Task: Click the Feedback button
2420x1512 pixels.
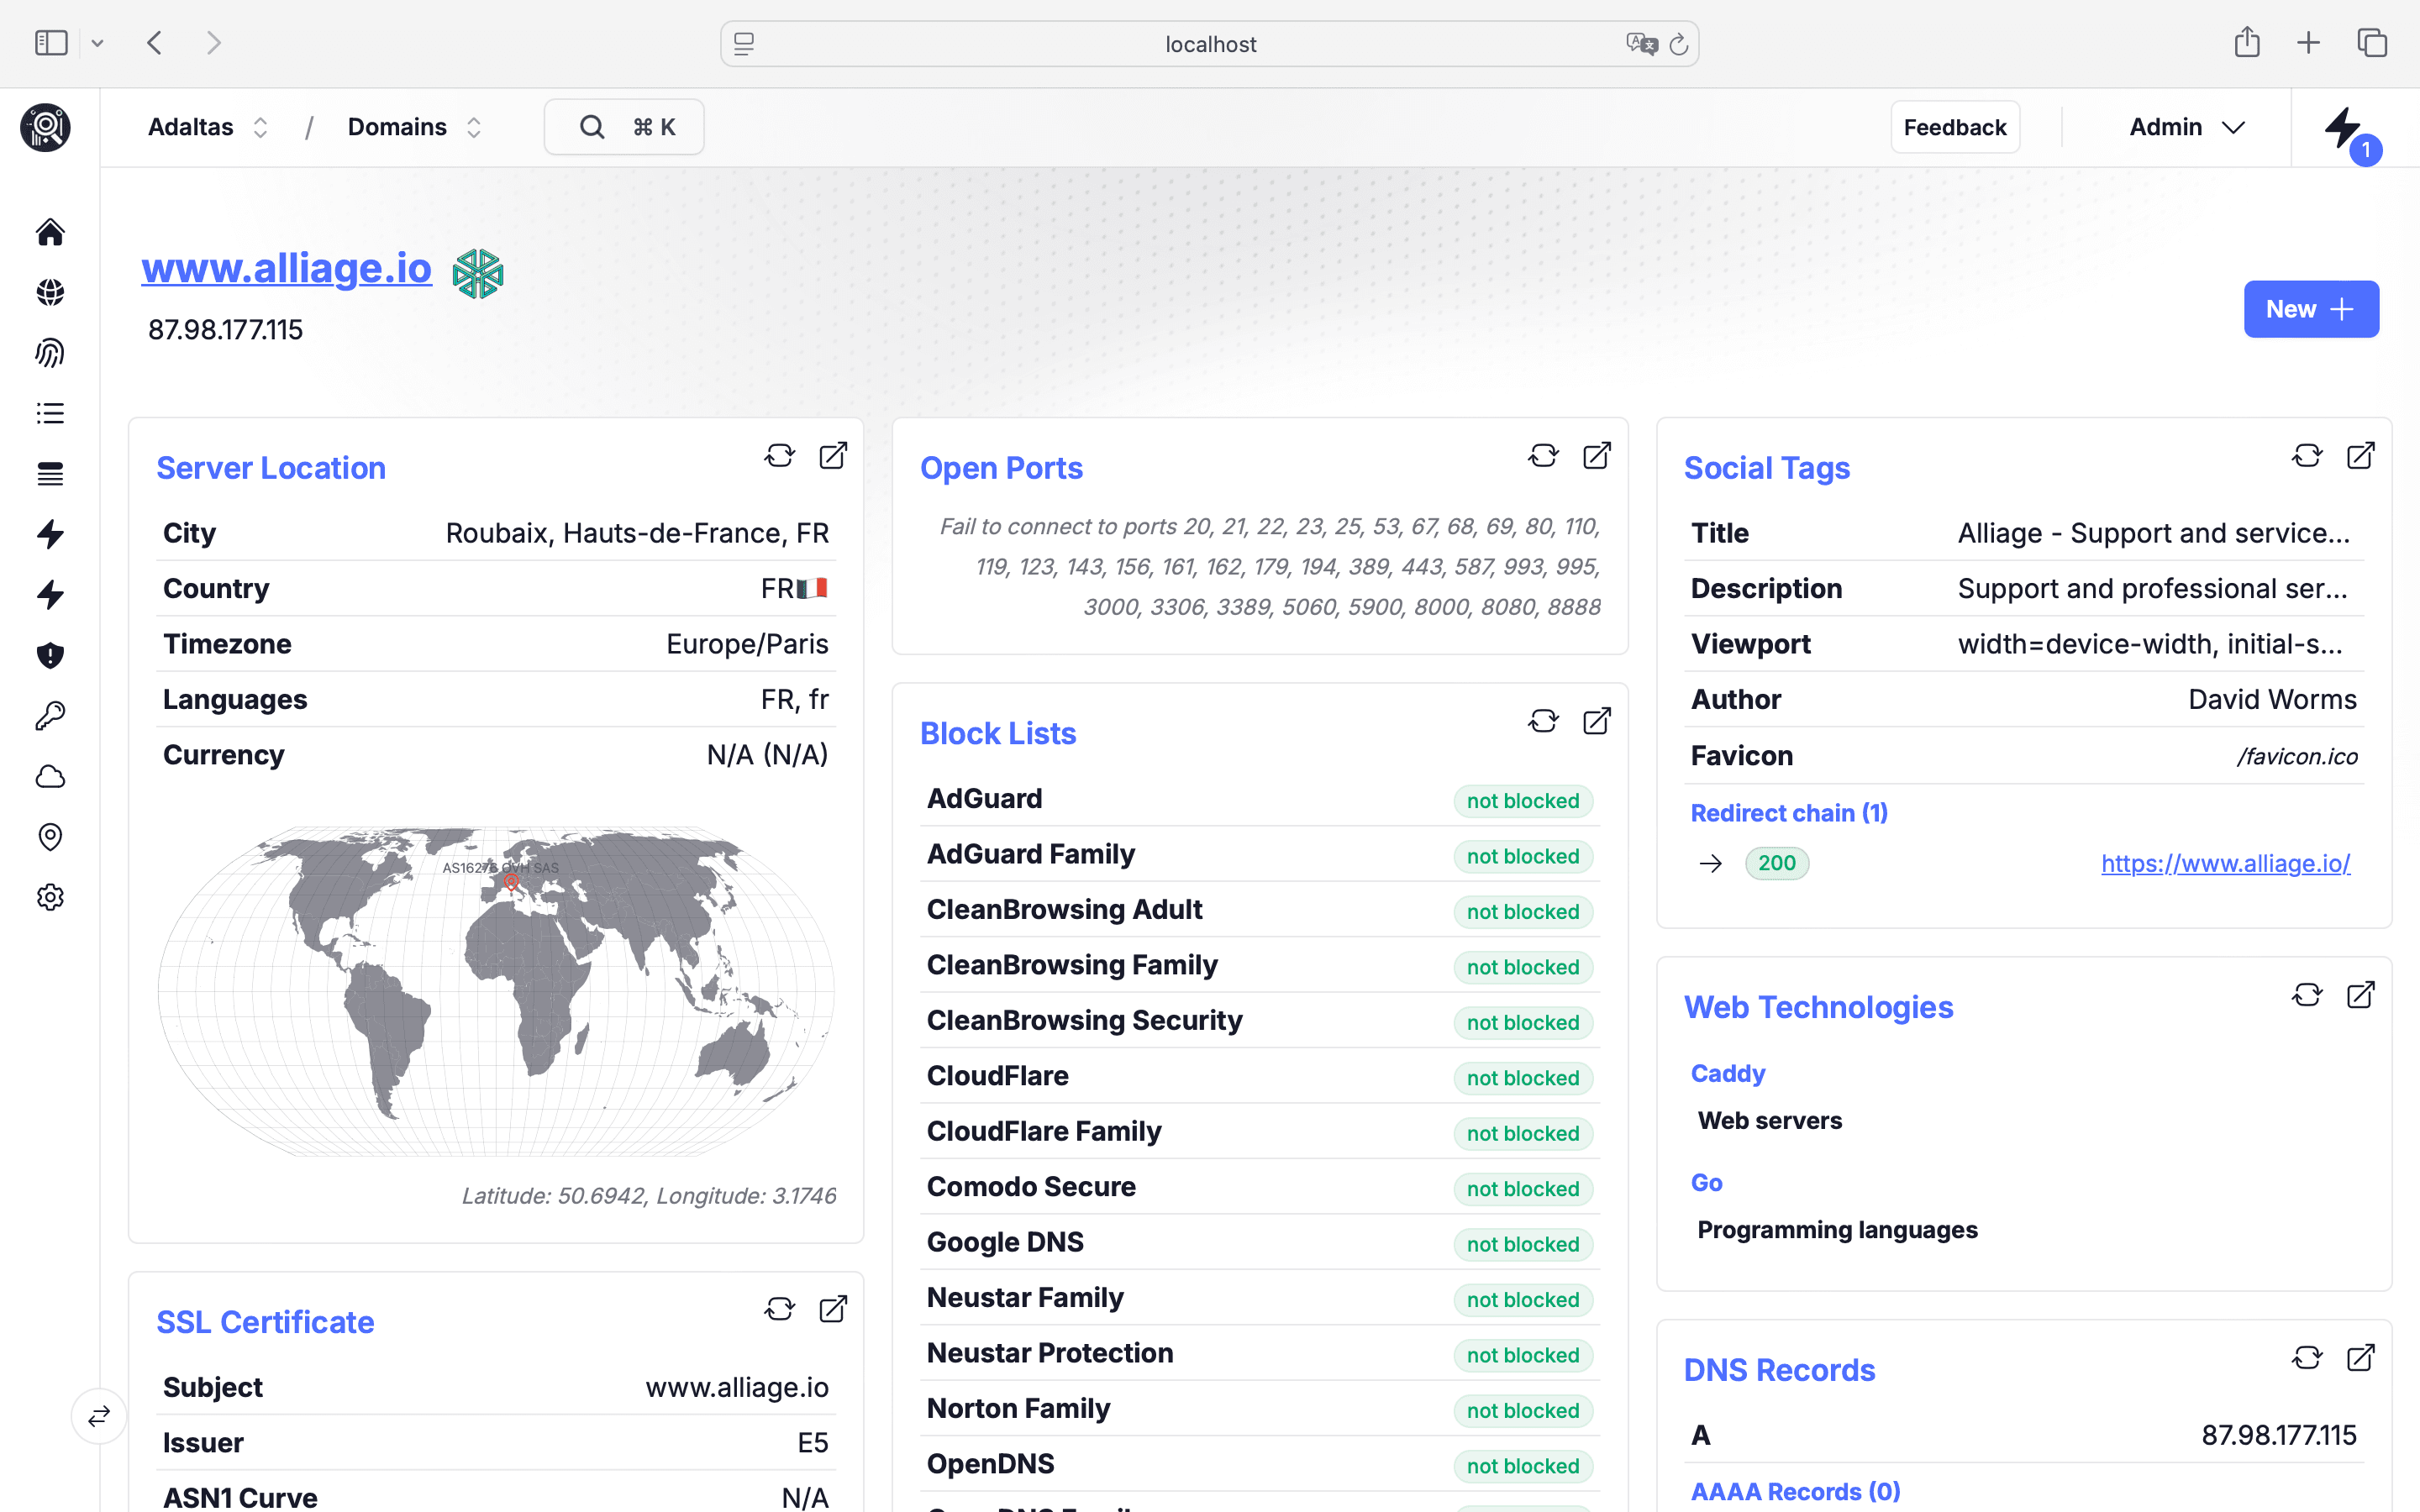Action: 1954,127
